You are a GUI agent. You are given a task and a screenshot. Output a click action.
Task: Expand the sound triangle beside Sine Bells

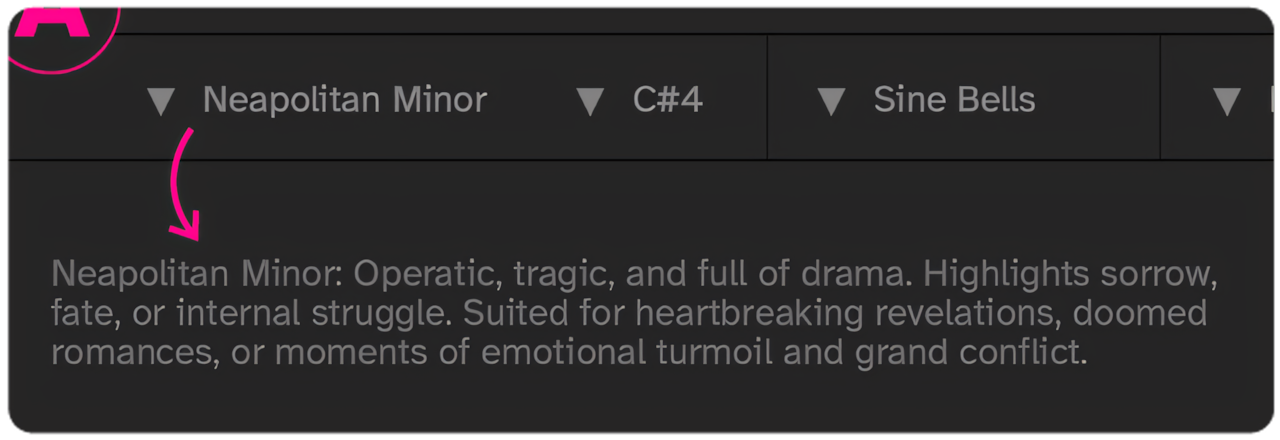[832, 101]
